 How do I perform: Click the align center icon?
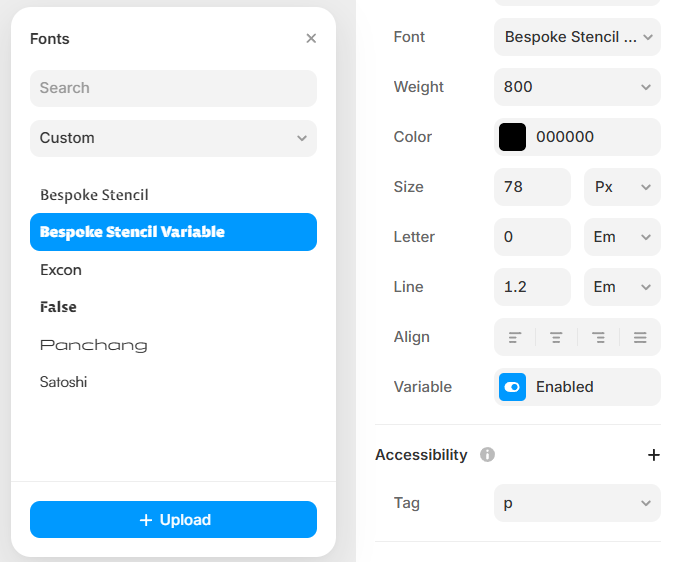(556, 338)
